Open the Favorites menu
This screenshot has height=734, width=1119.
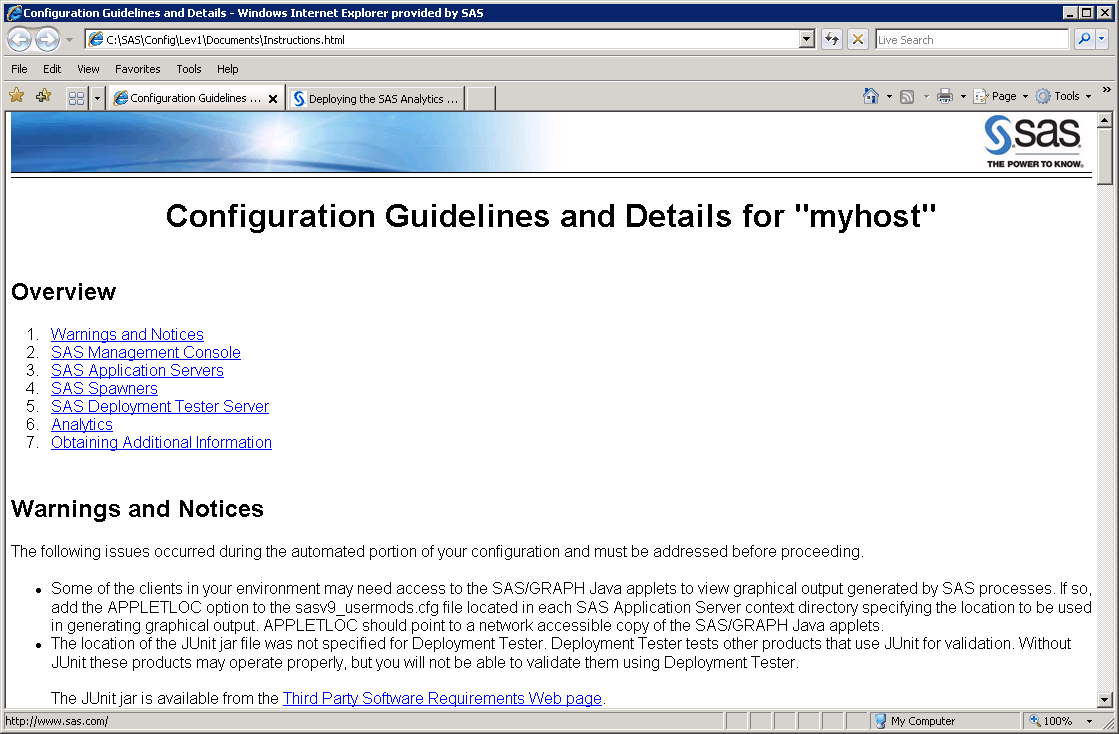tap(137, 69)
